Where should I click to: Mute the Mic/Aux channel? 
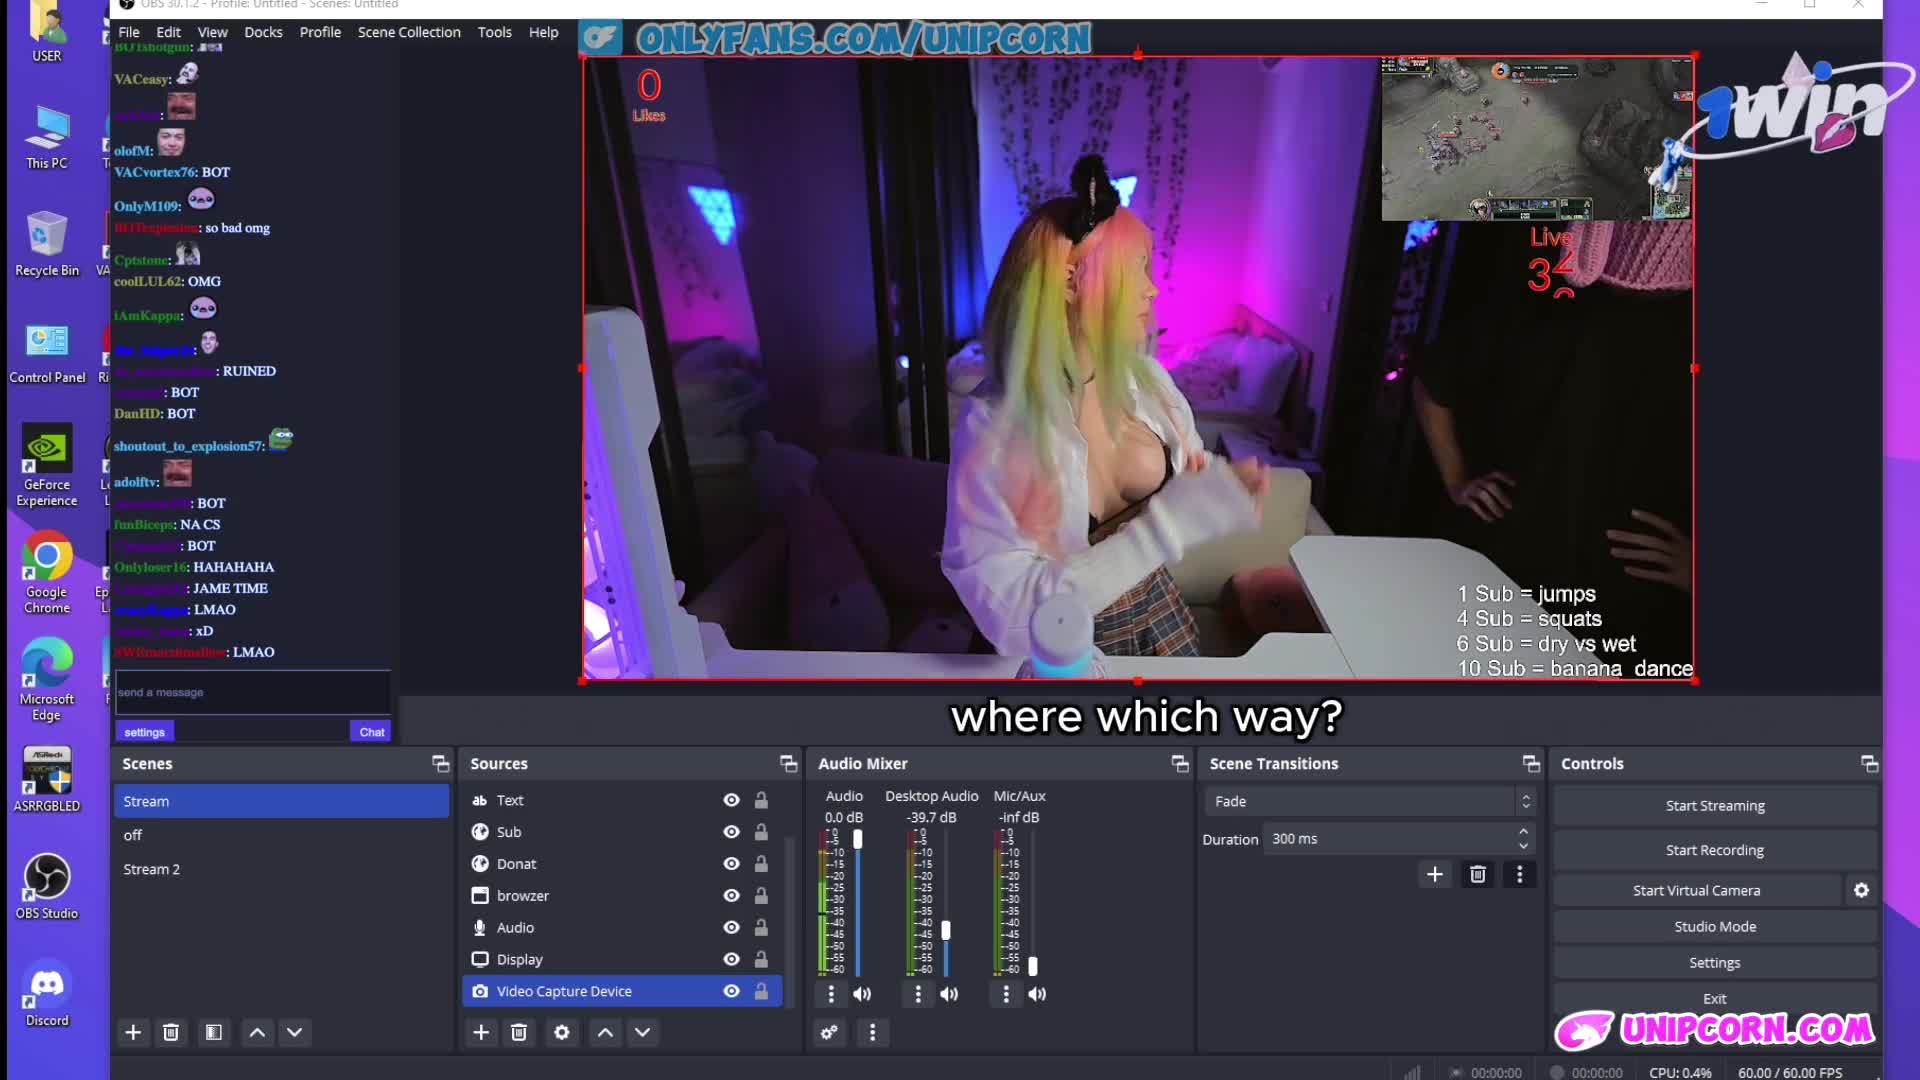[x=1037, y=994]
